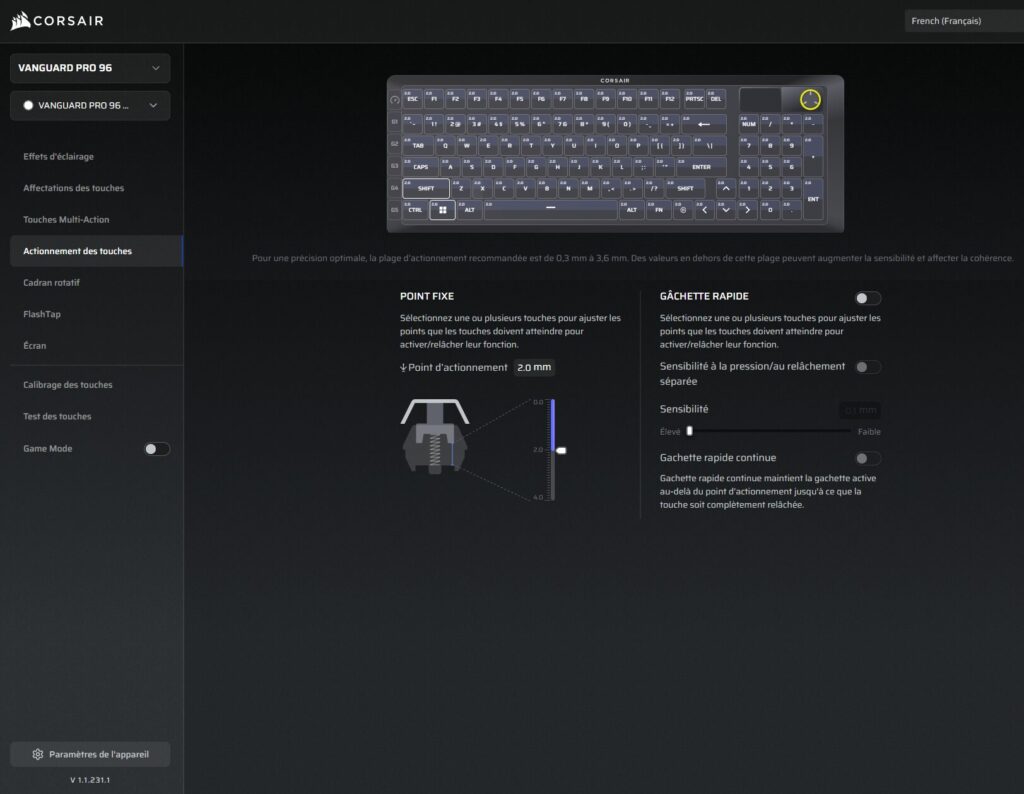Go to Effets d'éclairage section
Viewport: 1024px width, 794px height.
pyautogui.click(x=58, y=157)
